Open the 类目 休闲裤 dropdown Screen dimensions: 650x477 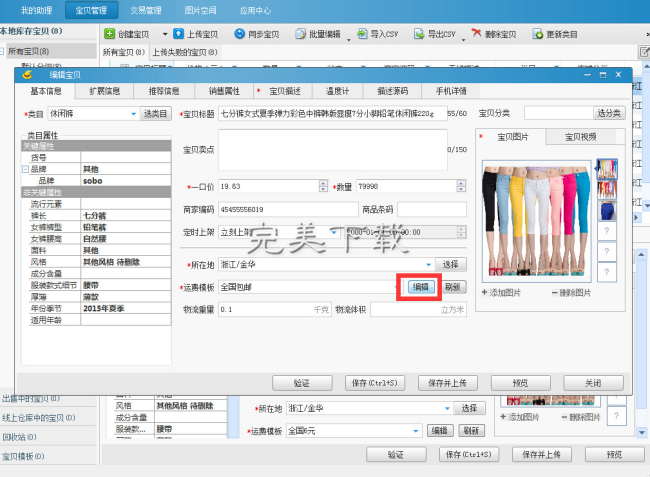coord(133,114)
